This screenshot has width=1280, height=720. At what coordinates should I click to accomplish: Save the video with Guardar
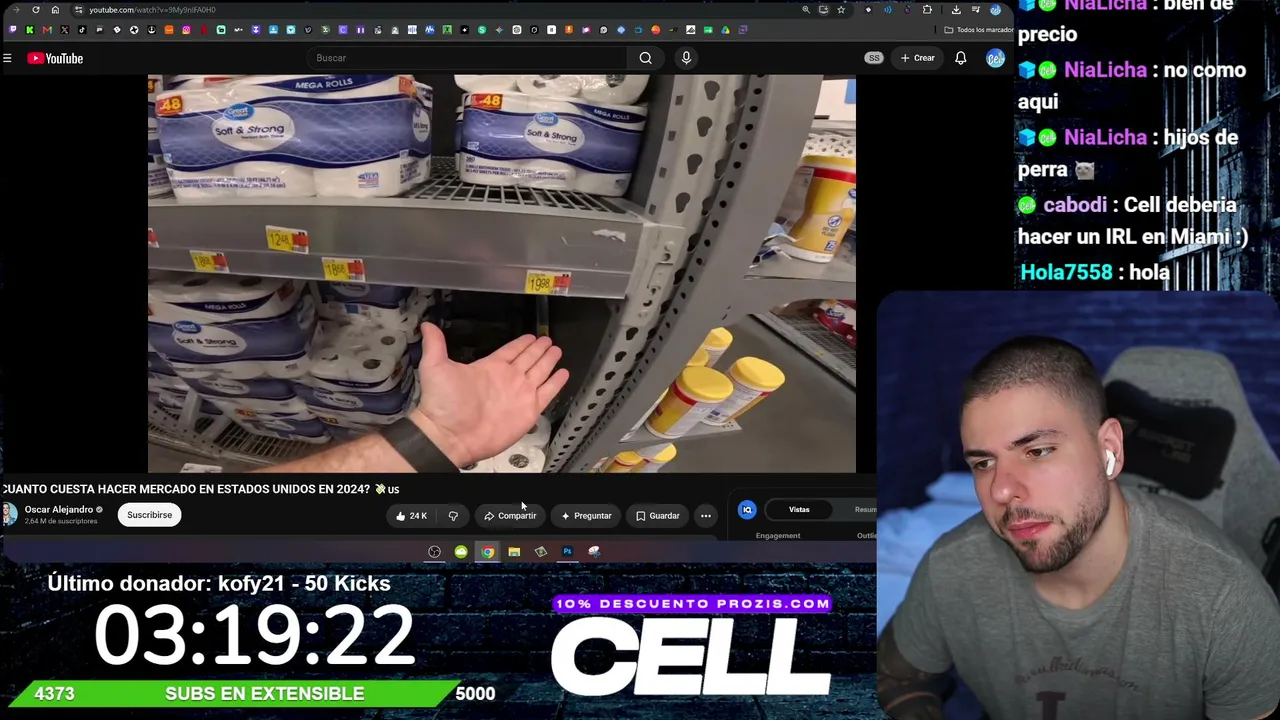657,516
